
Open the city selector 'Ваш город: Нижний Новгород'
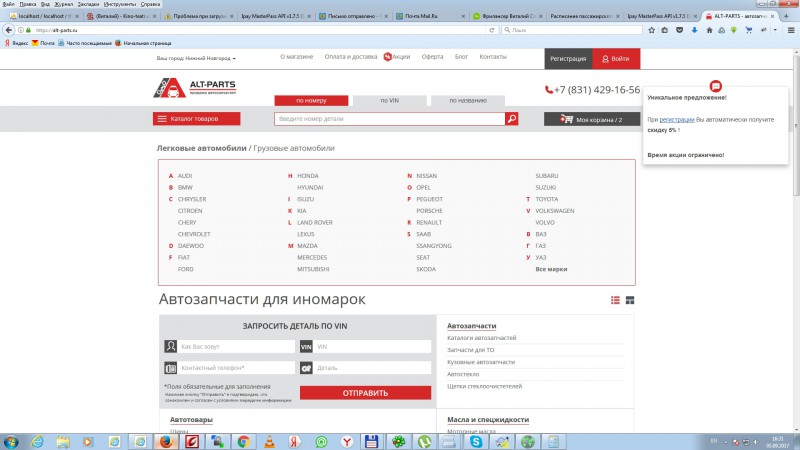(196, 58)
